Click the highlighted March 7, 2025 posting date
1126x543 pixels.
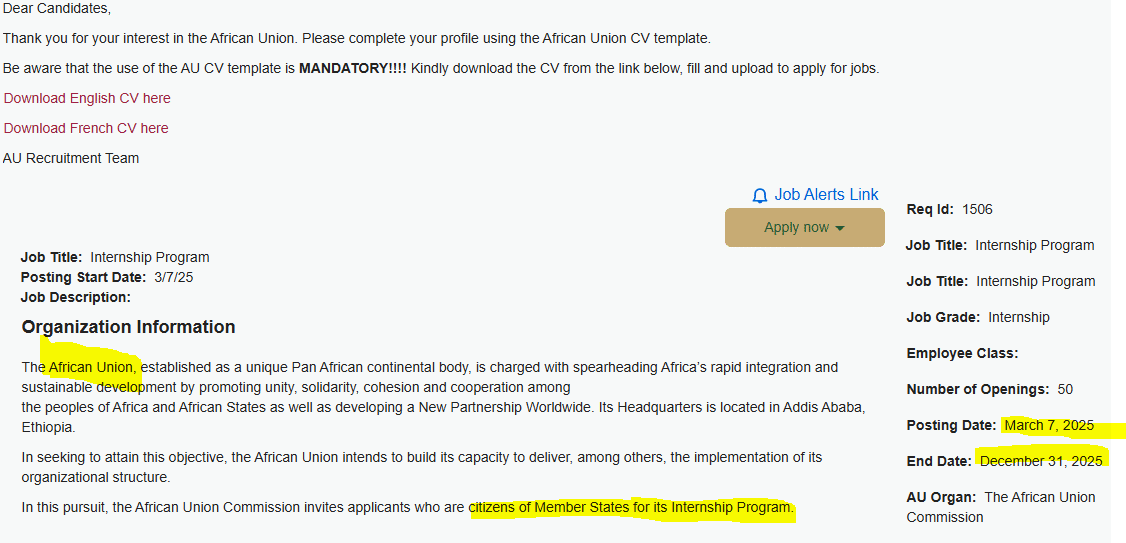tap(1049, 425)
